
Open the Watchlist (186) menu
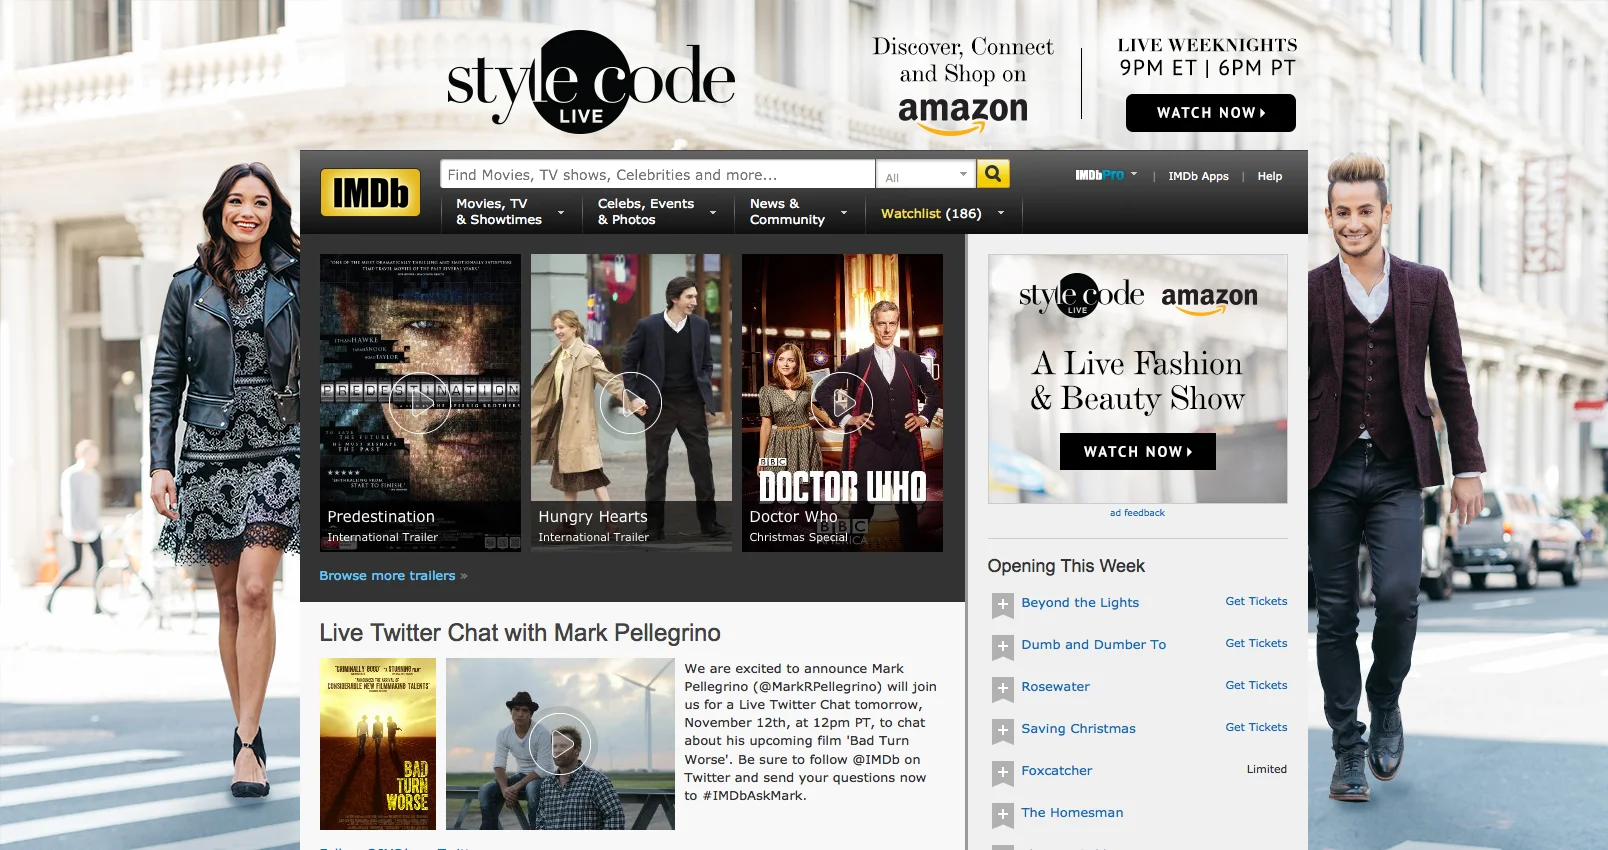942,213
